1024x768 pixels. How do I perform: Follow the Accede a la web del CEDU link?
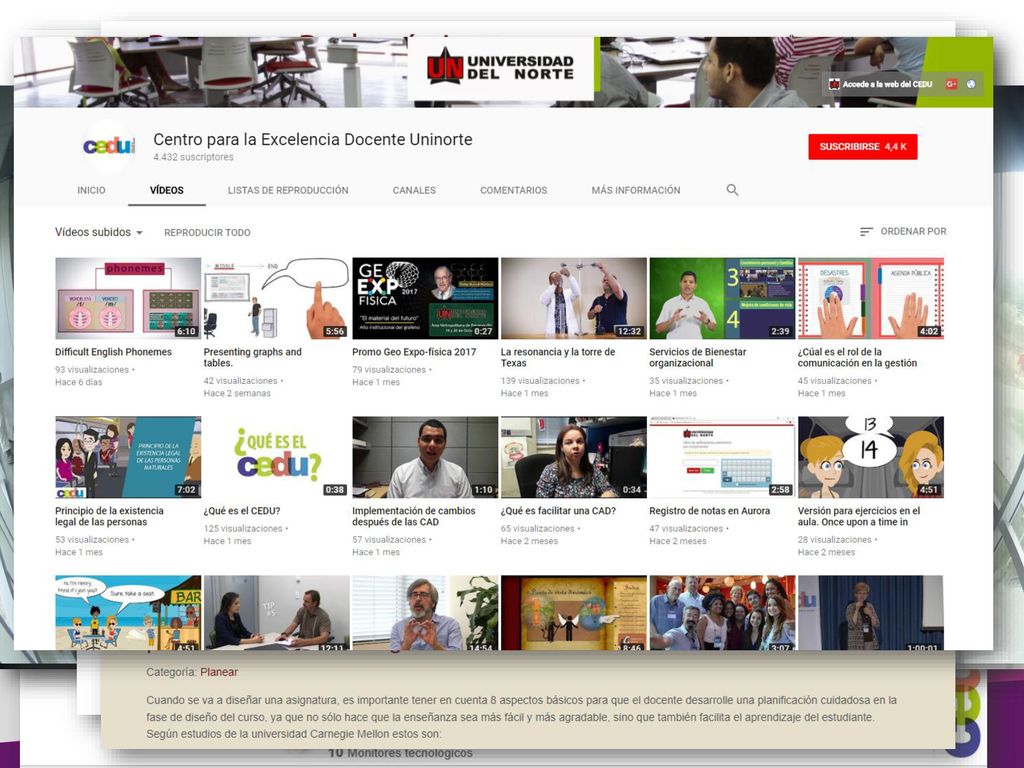tap(880, 84)
